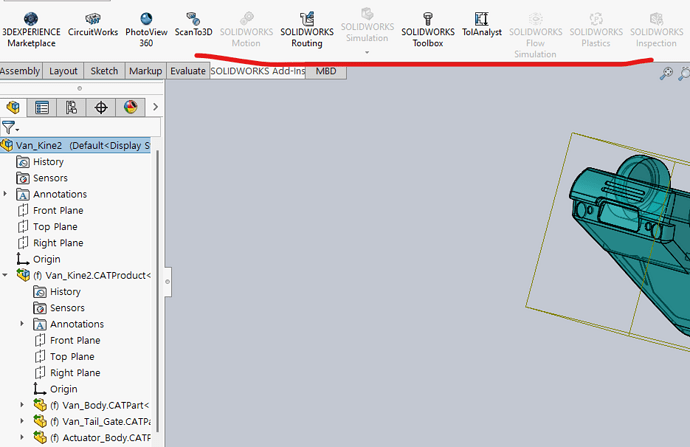Select the Front Plane under Van_Kine2 root

click(58, 210)
